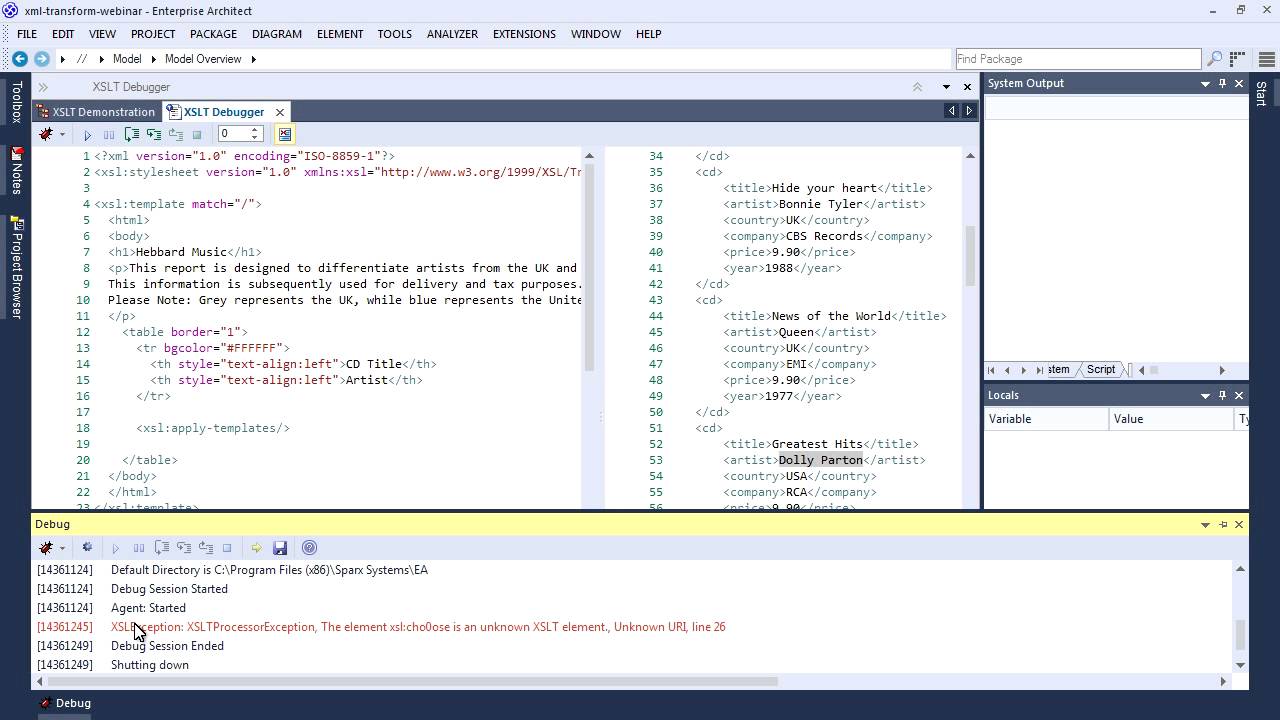The width and height of the screenshot is (1280, 720).
Task: Open document window list dropdown arrow
Action: [946, 87]
